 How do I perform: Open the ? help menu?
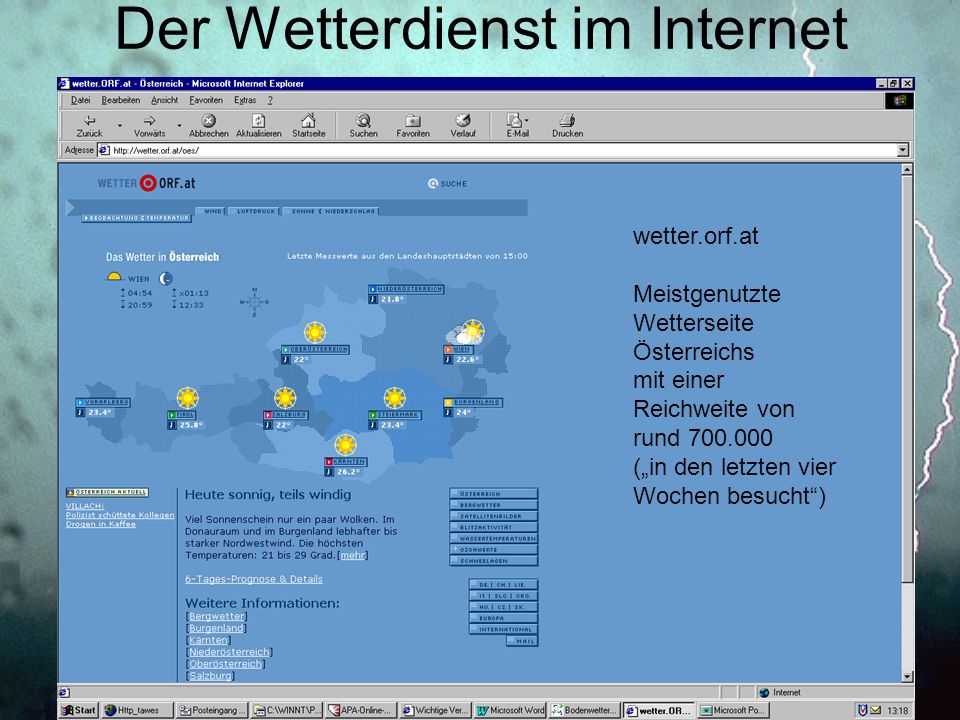coord(269,100)
